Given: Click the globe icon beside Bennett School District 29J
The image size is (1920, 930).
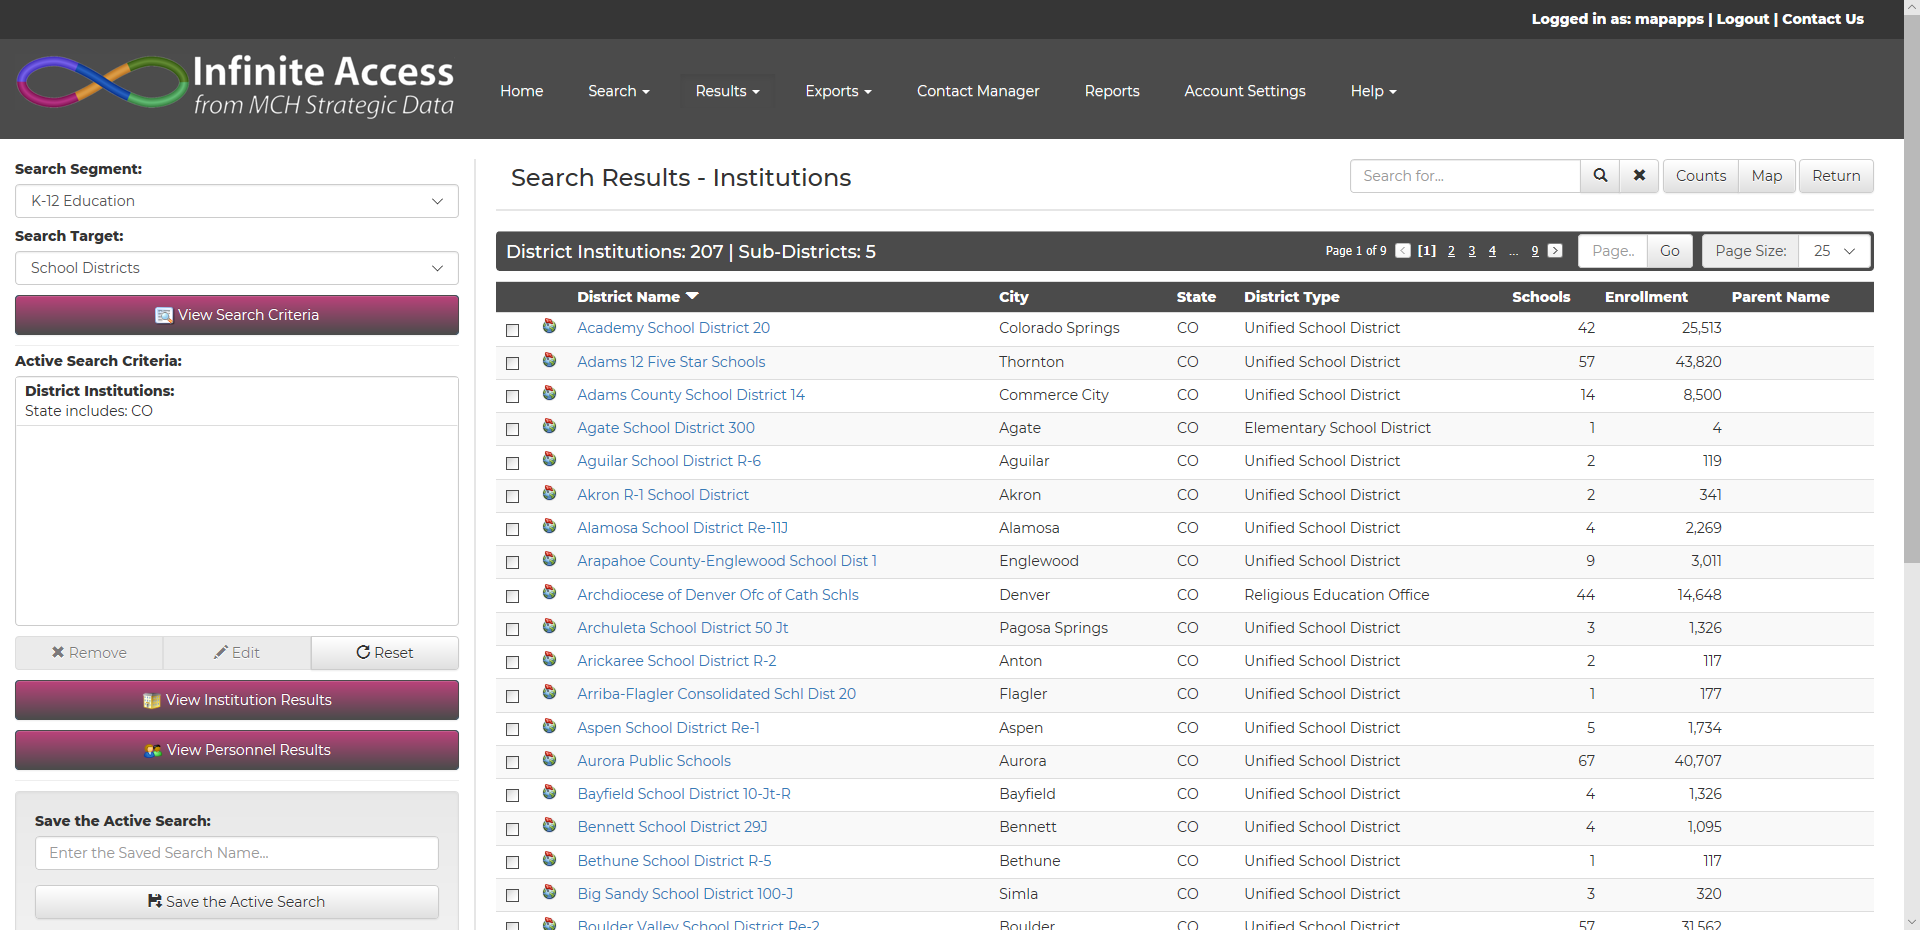Looking at the screenshot, I should click(550, 825).
